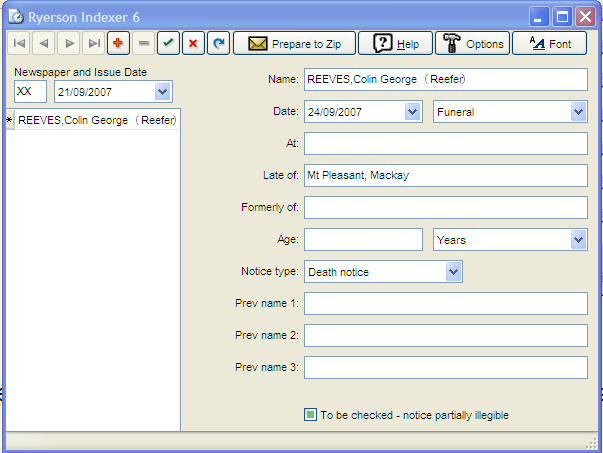Toggle 'To be checked' checkbox
Viewport: 603px width, 453px height.
311,415
